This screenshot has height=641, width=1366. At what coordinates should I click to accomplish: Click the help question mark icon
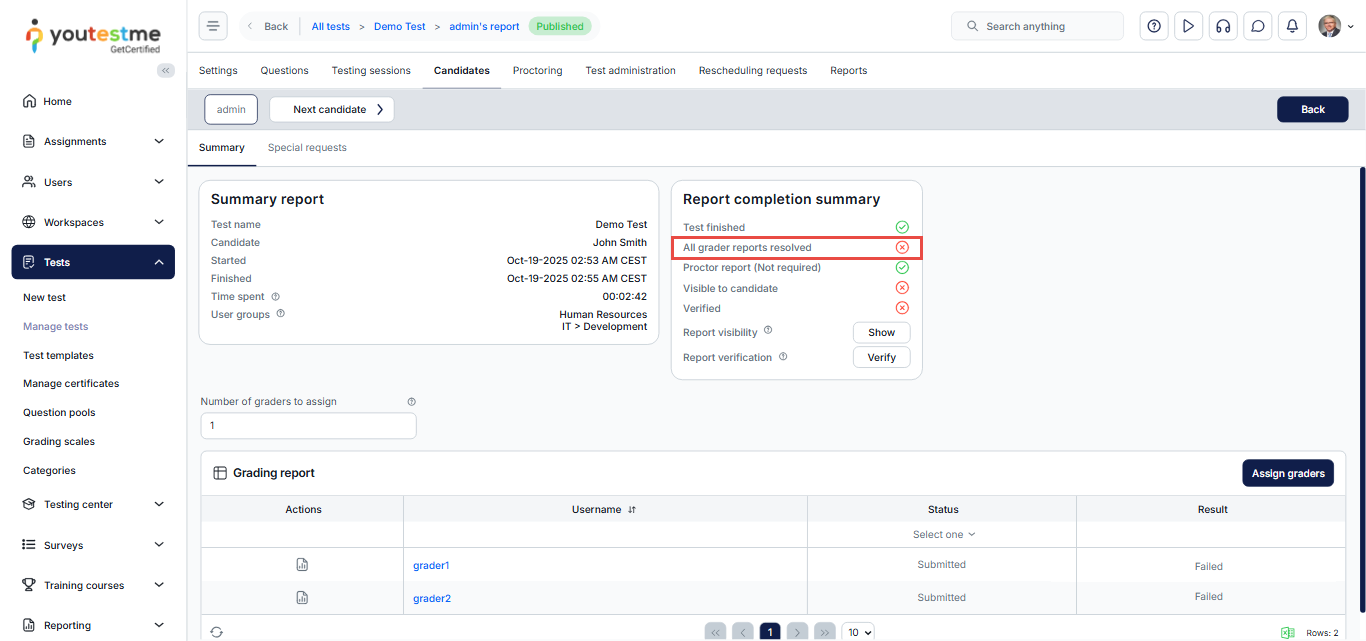click(1154, 26)
